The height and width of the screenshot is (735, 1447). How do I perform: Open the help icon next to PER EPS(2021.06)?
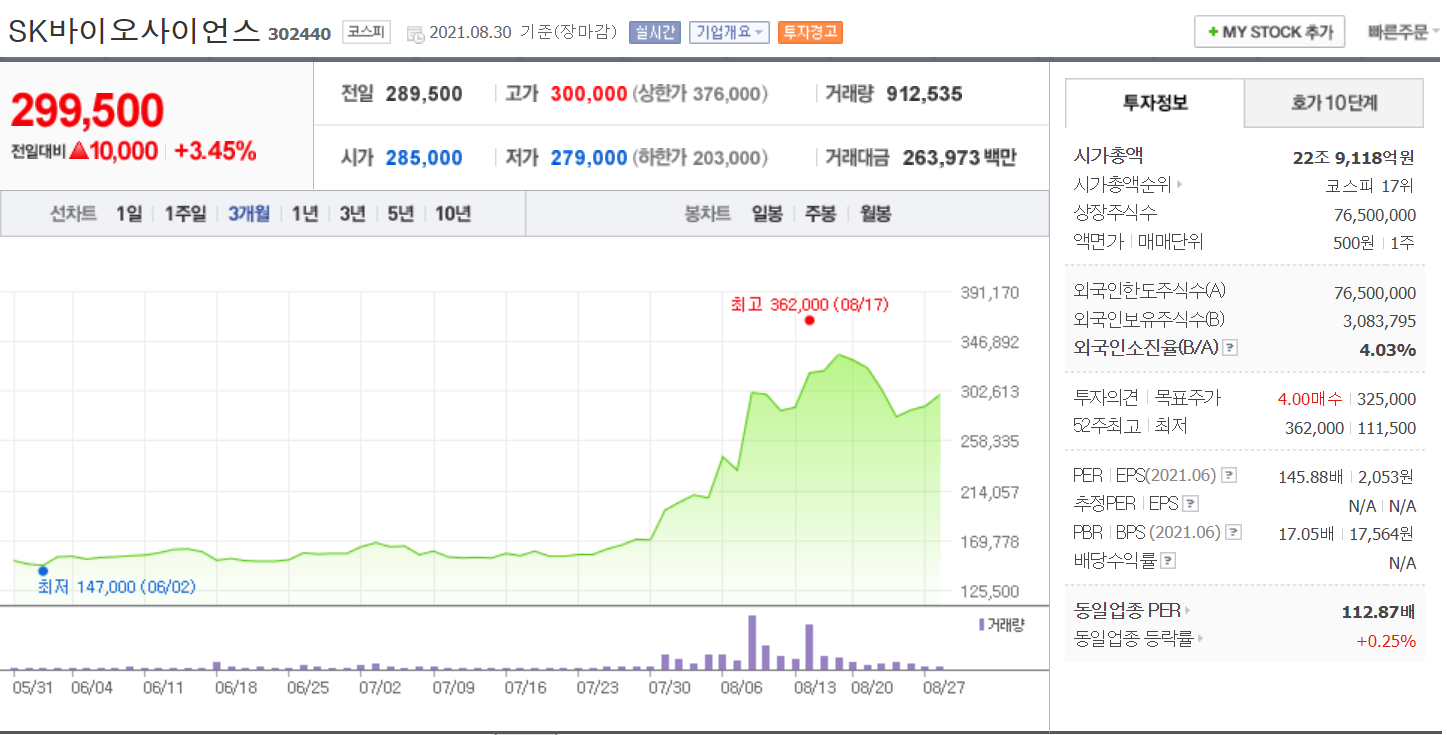point(1229,476)
